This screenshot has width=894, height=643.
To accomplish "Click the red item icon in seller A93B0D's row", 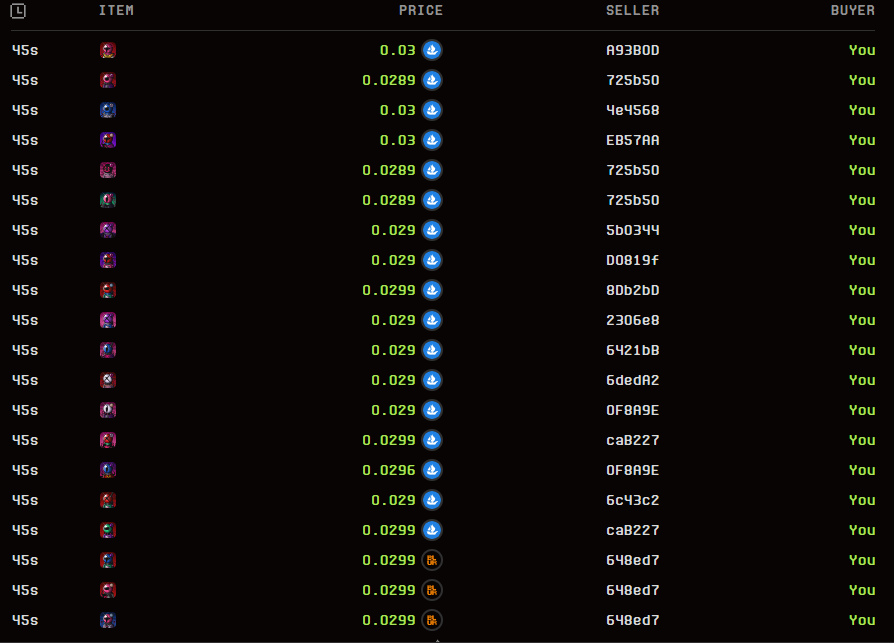I will click(107, 50).
